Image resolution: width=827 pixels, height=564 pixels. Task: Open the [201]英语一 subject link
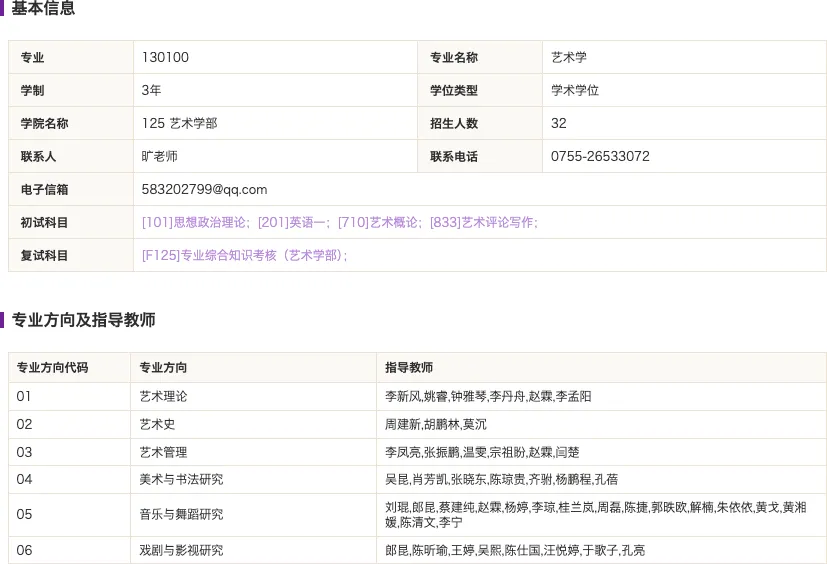tap(291, 223)
